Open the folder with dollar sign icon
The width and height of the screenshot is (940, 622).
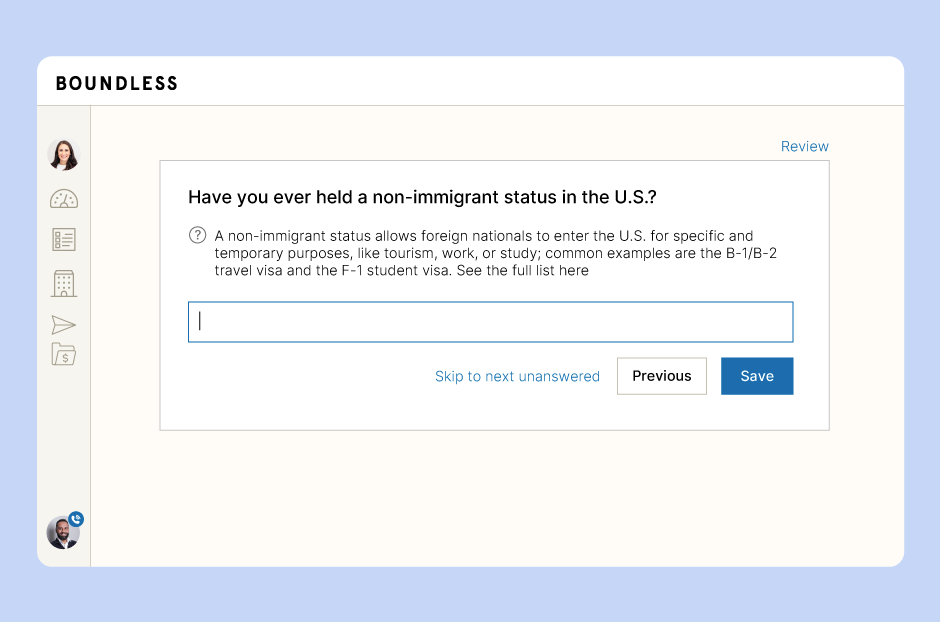(x=64, y=354)
